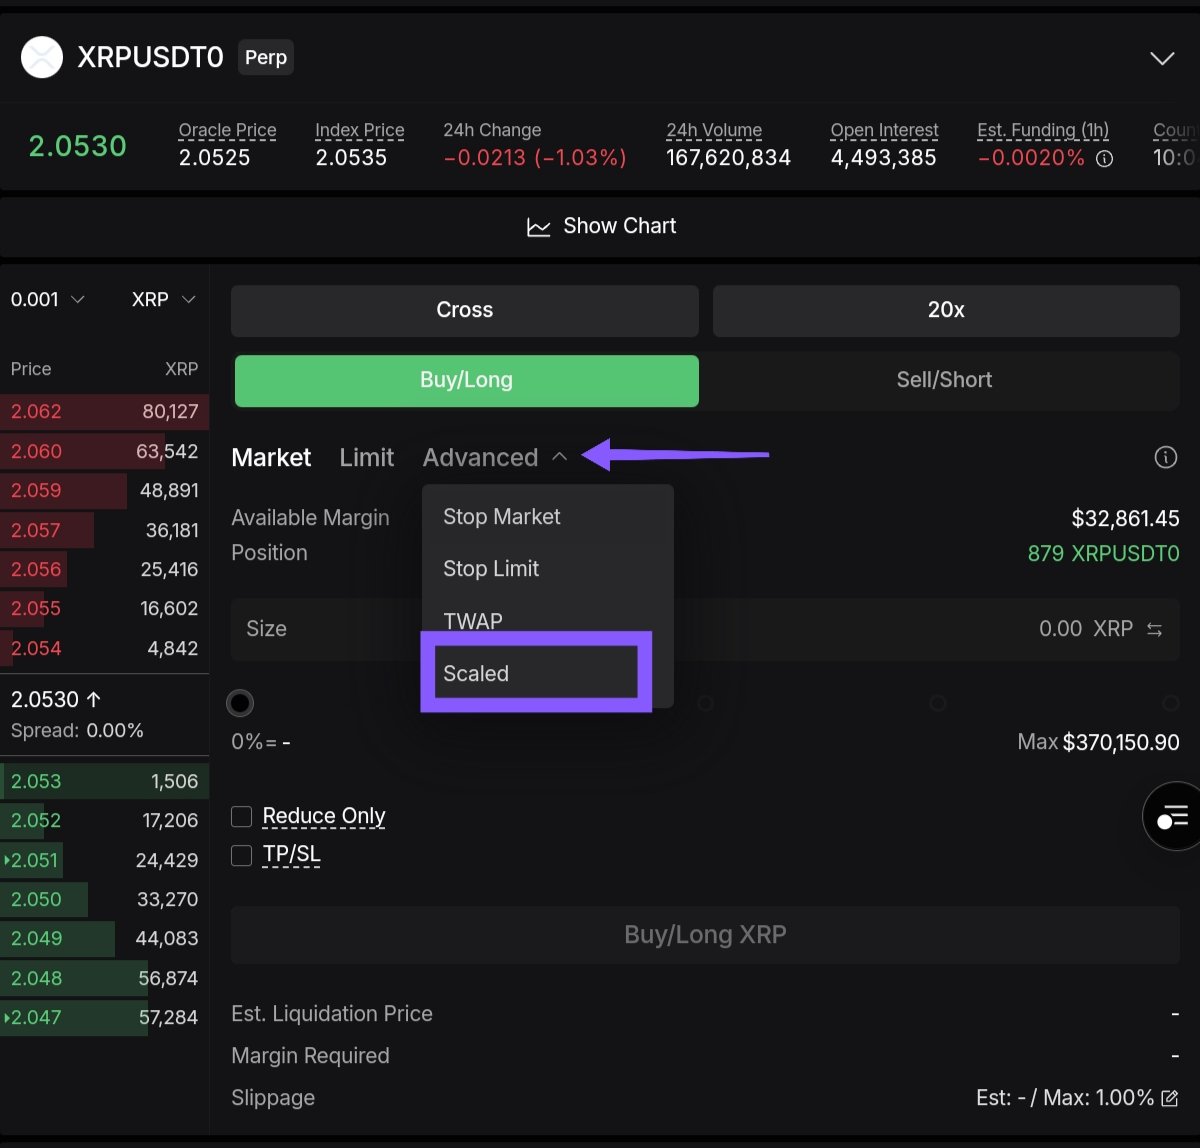Expand the market selector chevron at top right
Image resolution: width=1200 pixels, height=1148 pixels.
pyautogui.click(x=1162, y=58)
